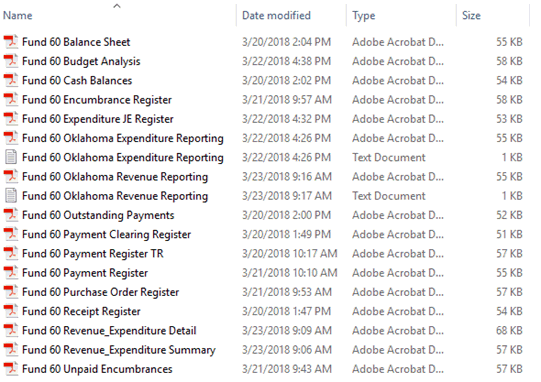Click the 52 KB size value
This screenshot has width=541, height=382.
509,215
